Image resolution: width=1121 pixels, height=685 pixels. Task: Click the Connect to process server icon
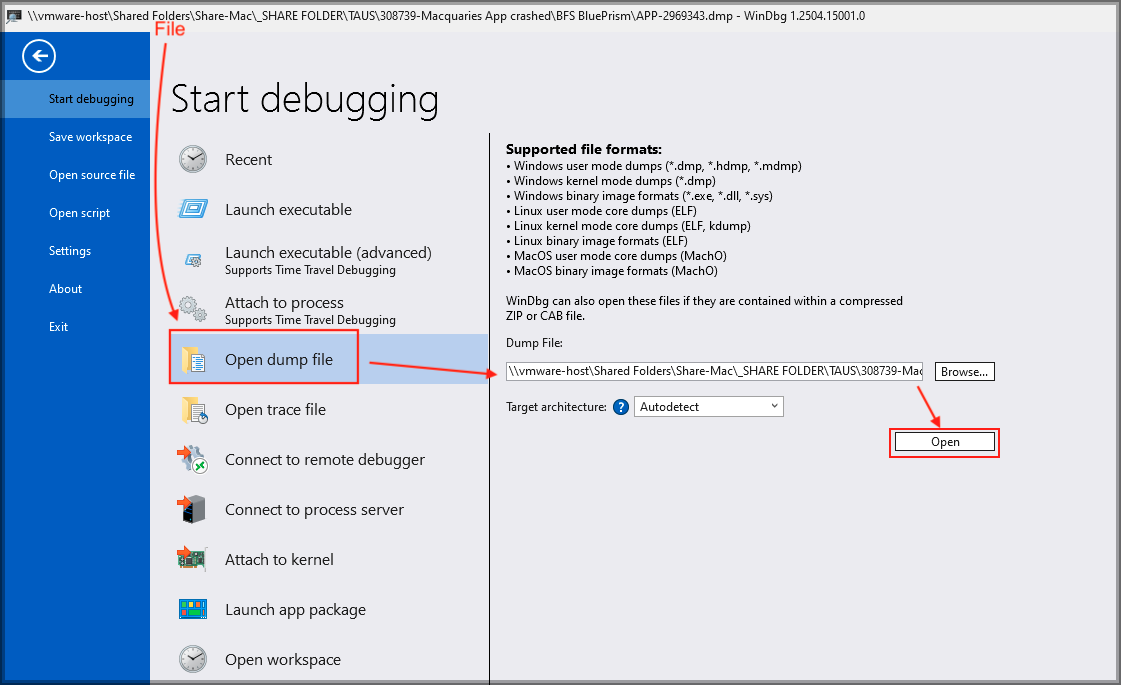(x=193, y=509)
